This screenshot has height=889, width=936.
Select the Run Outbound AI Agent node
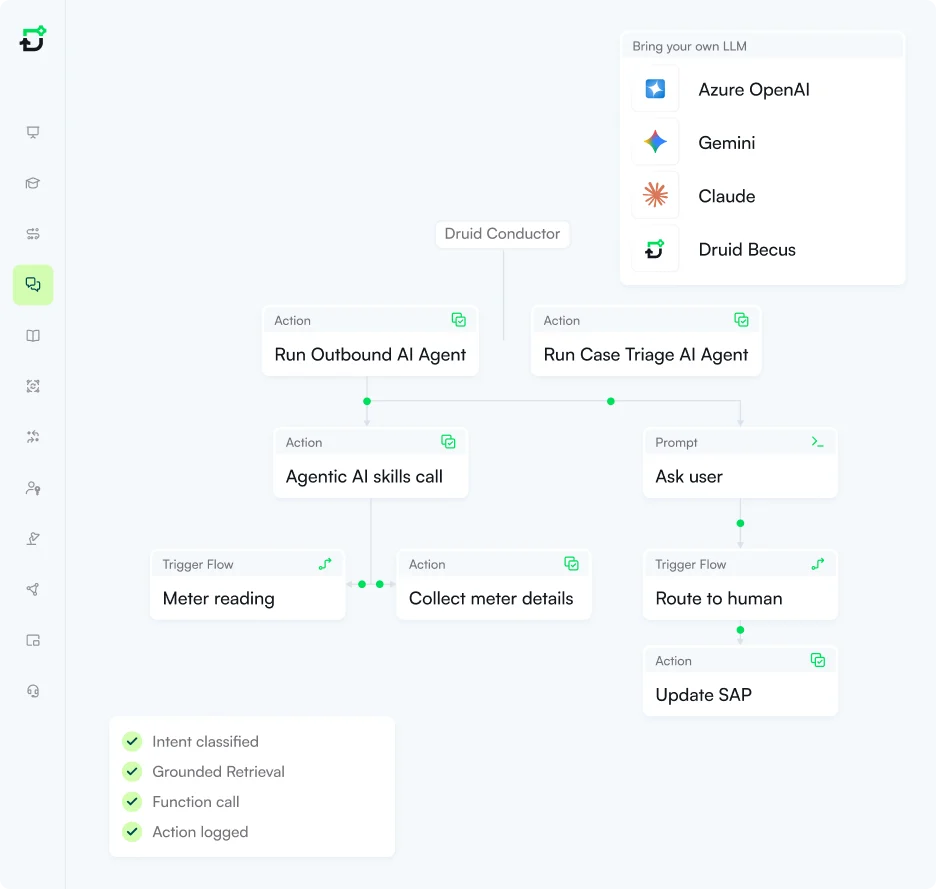[x=370, y=354]
